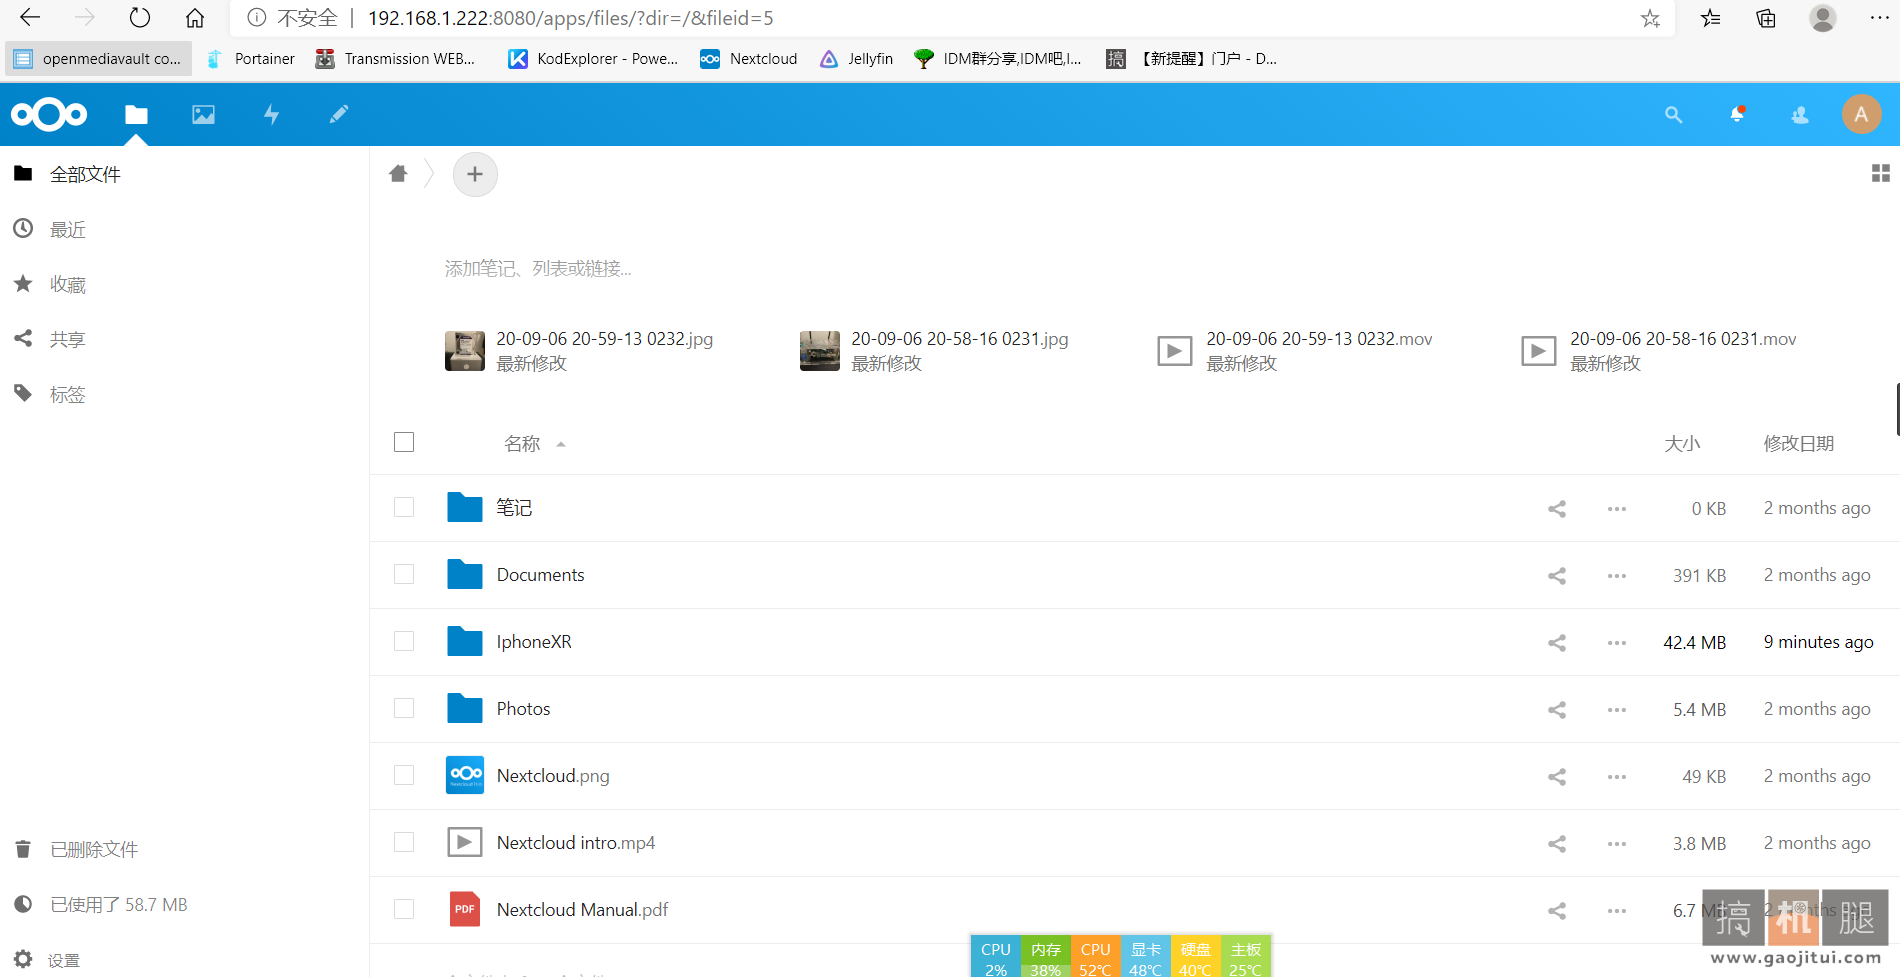1900x977 pixels.
Task: Open Nextcloud Manual.pdf
Action: (582, 910)
